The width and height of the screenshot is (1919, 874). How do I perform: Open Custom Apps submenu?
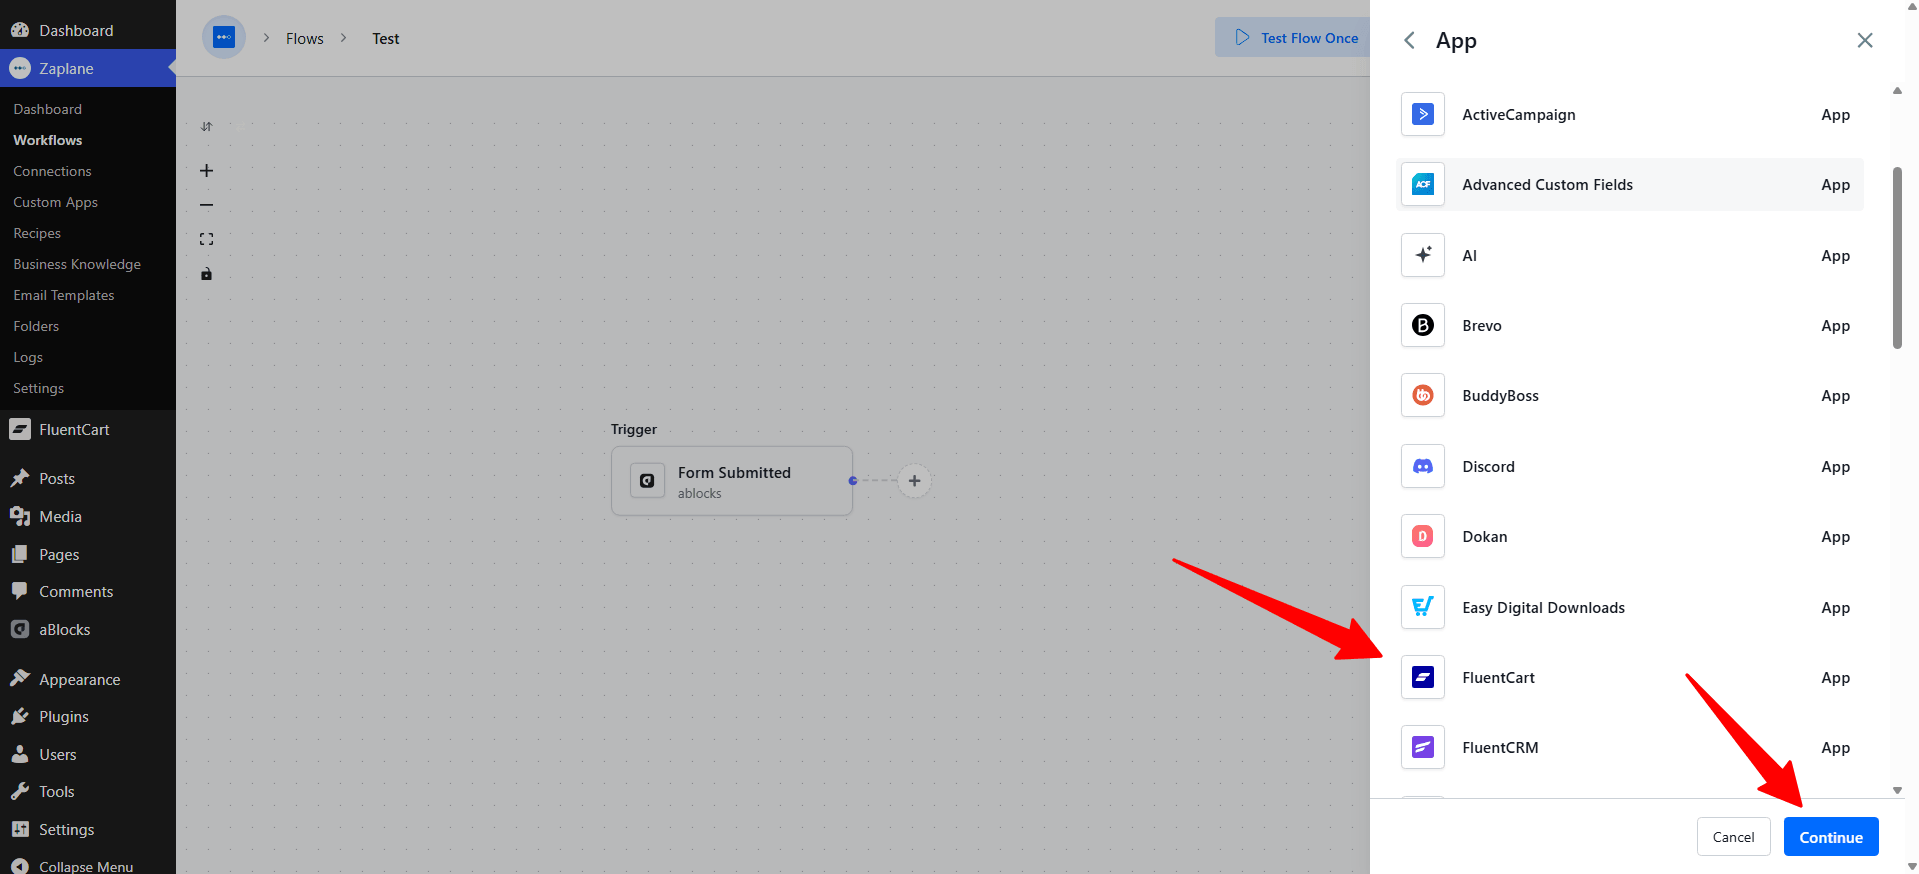pyautogui.click(x=56, y=202)
